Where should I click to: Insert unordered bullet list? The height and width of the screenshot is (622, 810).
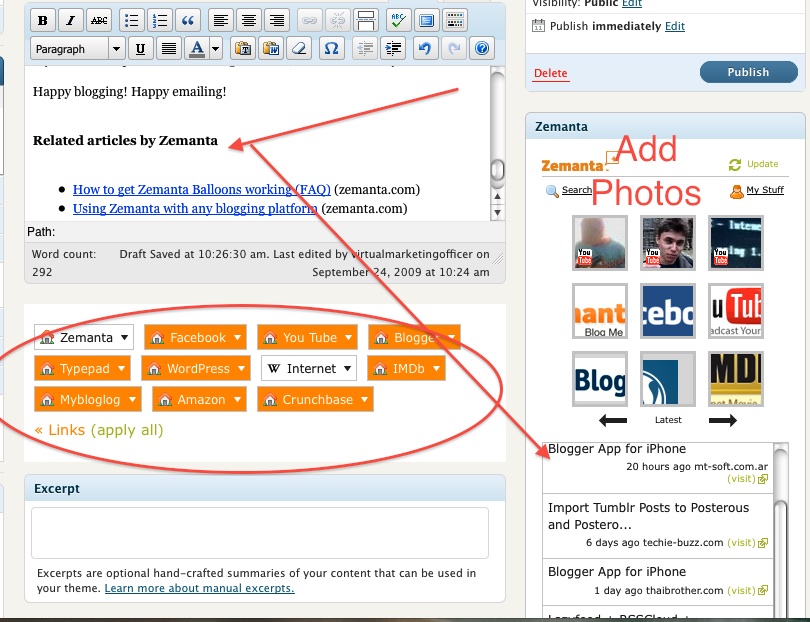click(x=132, y=21)
